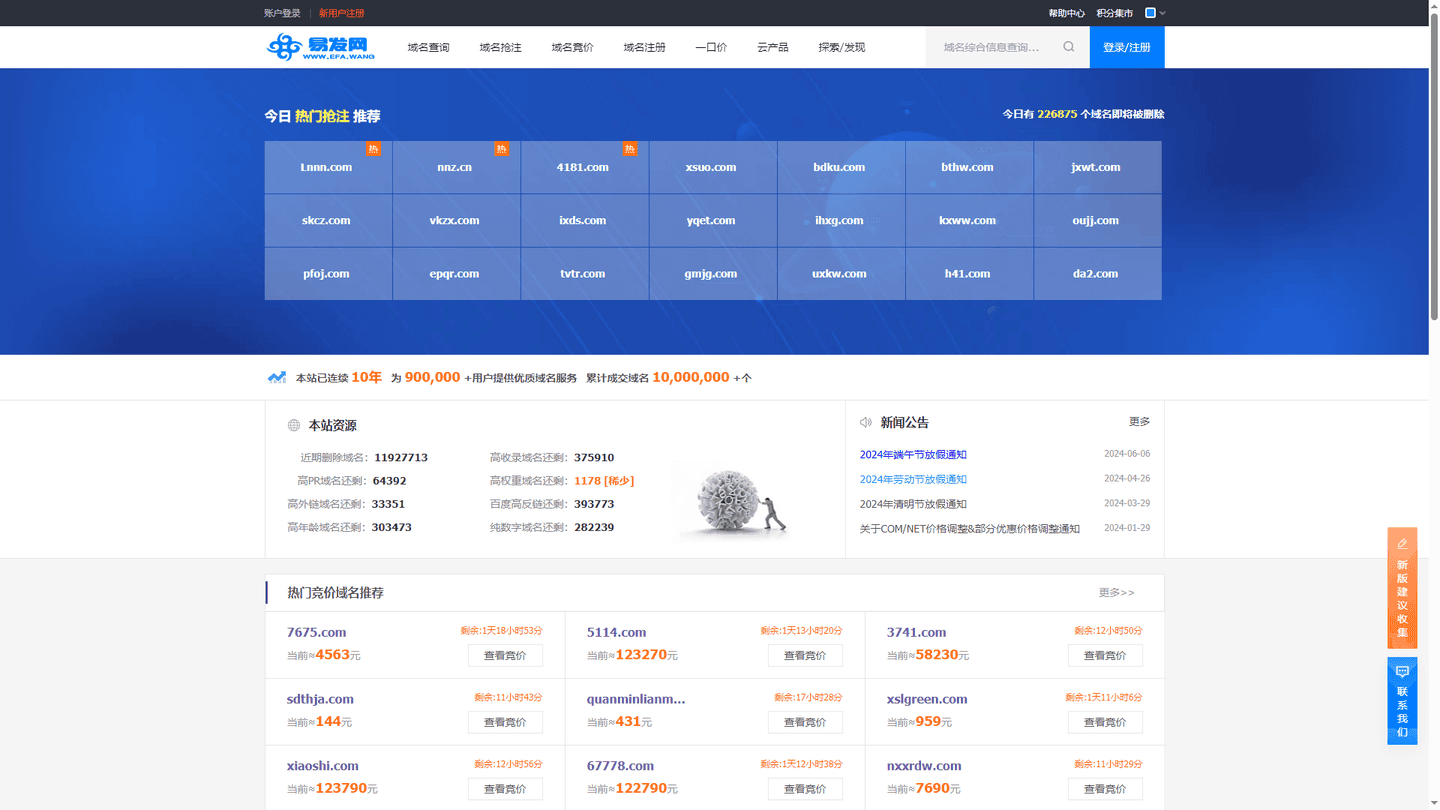Viewport: 1440px width, 810px height.
Task: Select the bdku.com domain tile
Action: 840,167
